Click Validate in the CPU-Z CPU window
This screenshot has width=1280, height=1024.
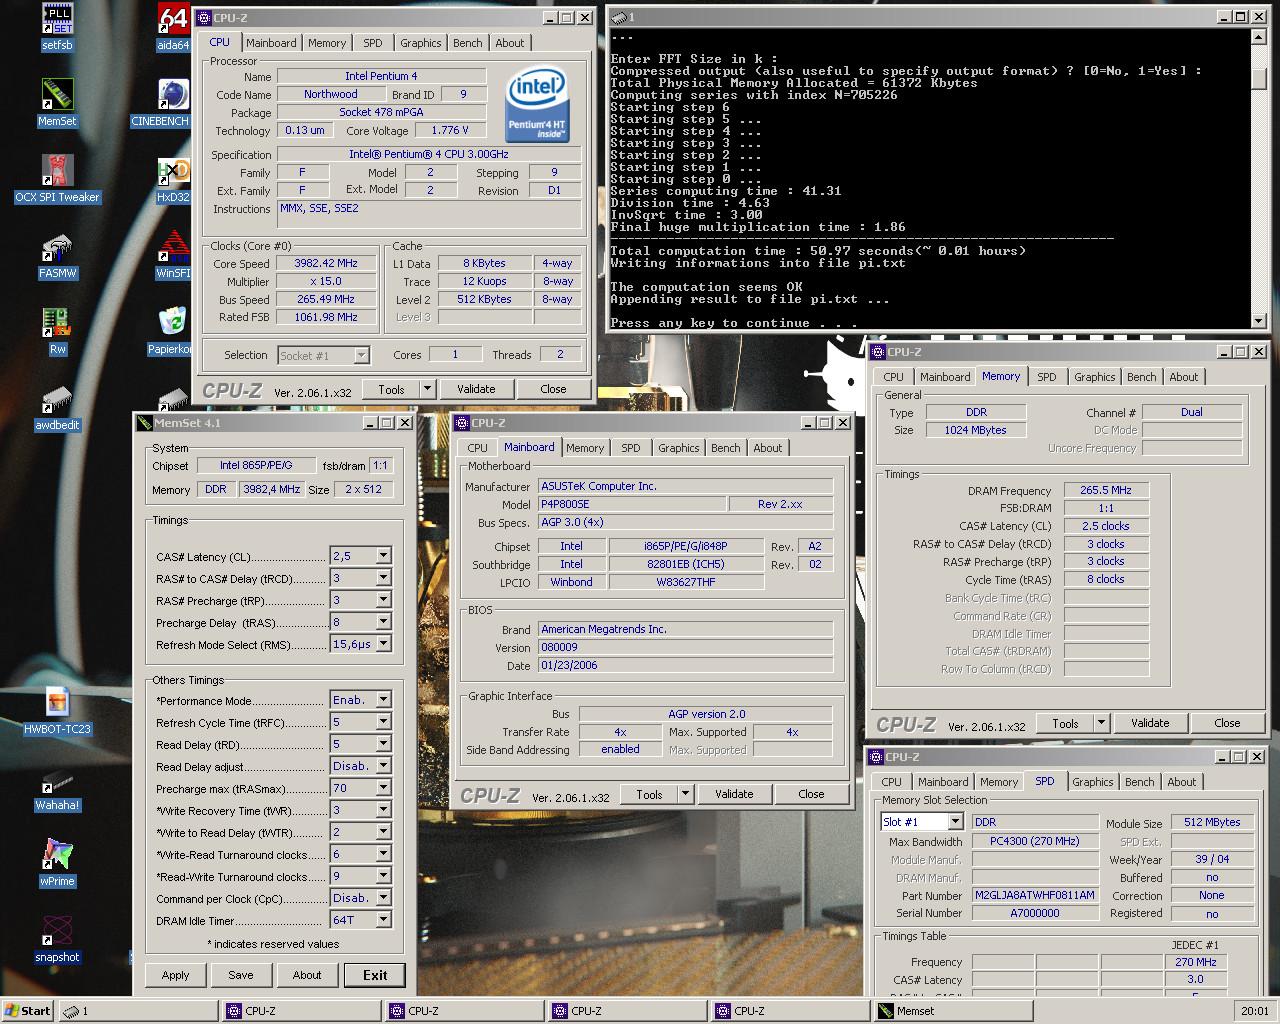(476, 389)
